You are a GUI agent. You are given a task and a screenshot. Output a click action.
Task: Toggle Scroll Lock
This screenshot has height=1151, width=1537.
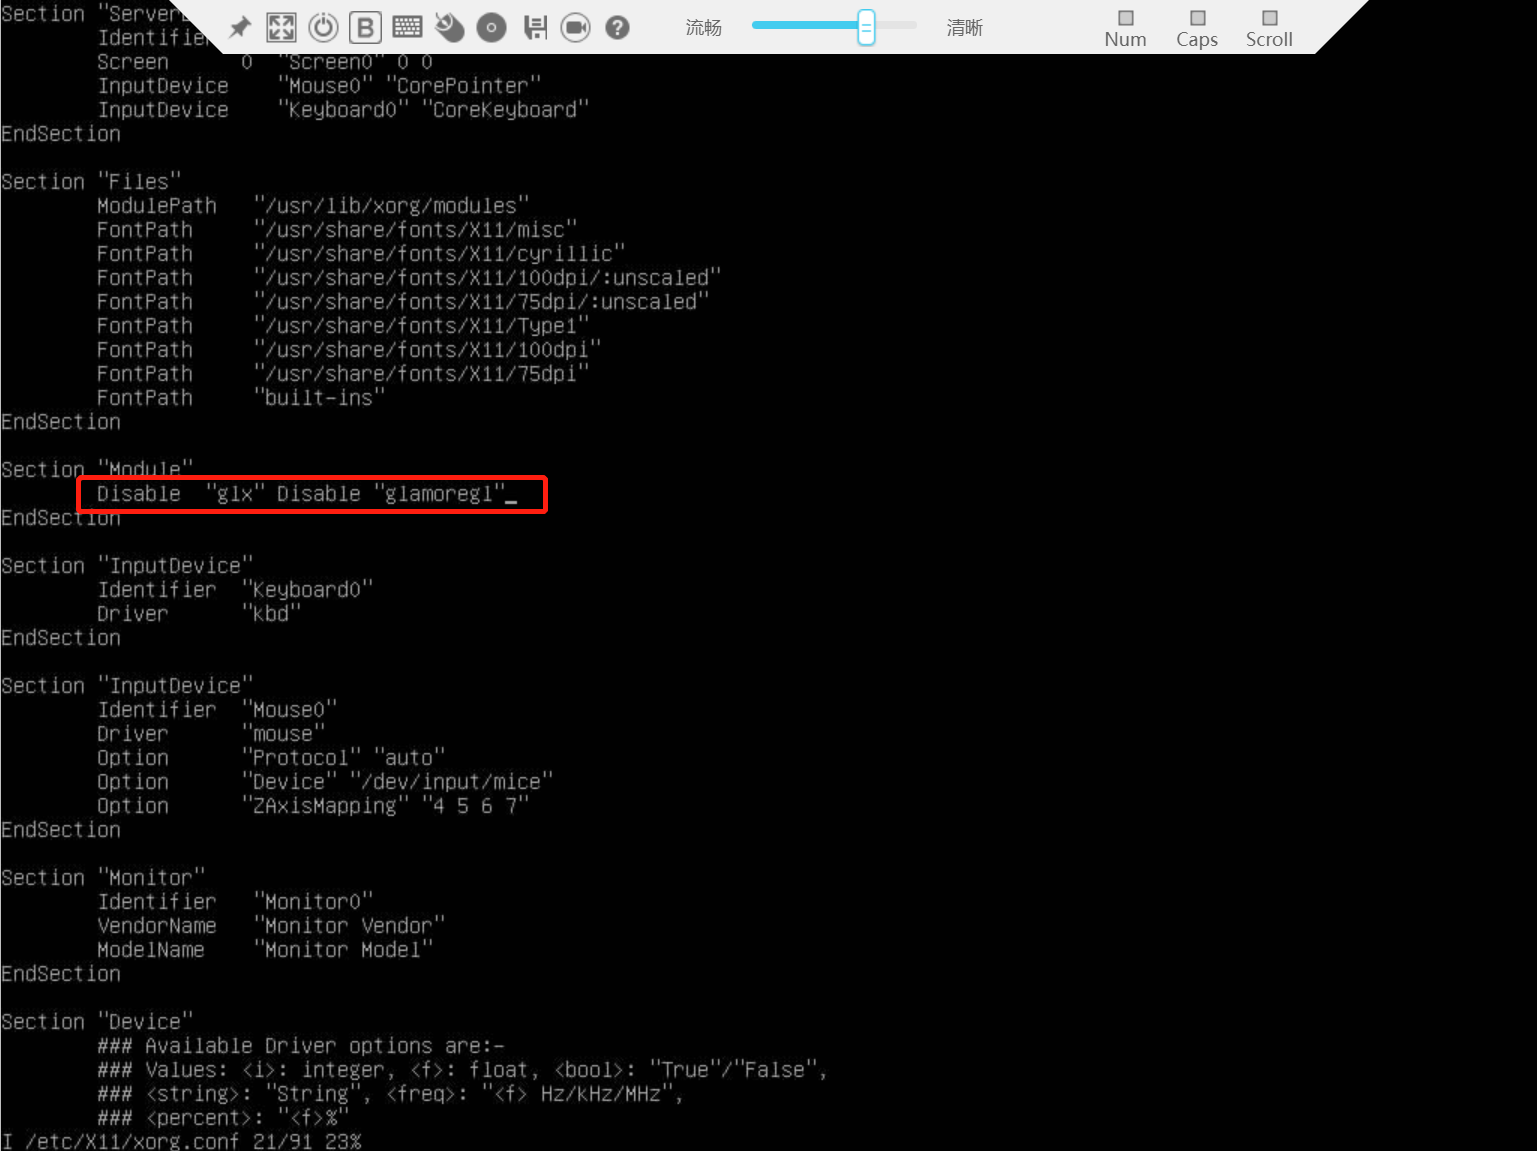[1268, 27]
